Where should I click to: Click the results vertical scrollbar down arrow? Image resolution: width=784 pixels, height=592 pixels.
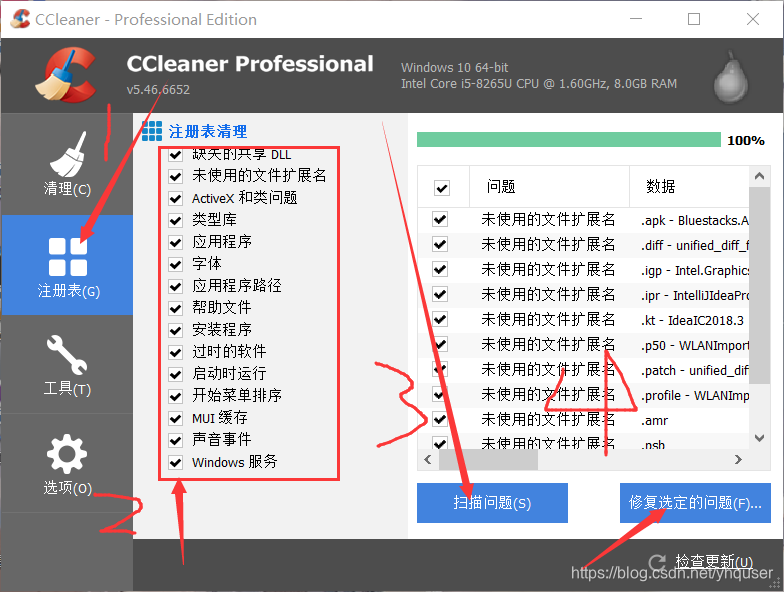coord(760,438)
